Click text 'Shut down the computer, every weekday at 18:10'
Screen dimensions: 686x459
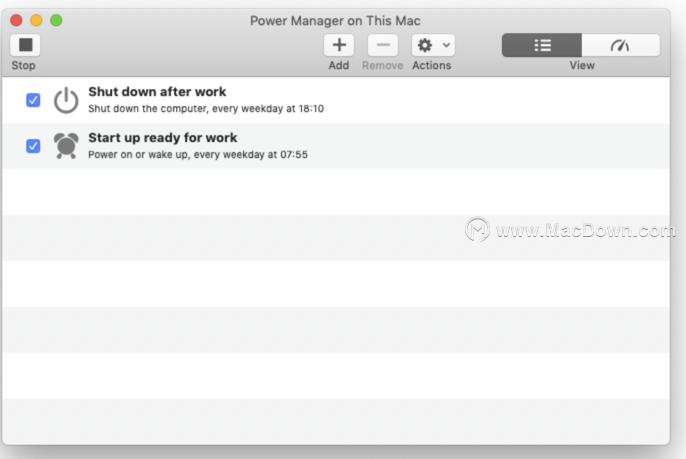[206, 109]
